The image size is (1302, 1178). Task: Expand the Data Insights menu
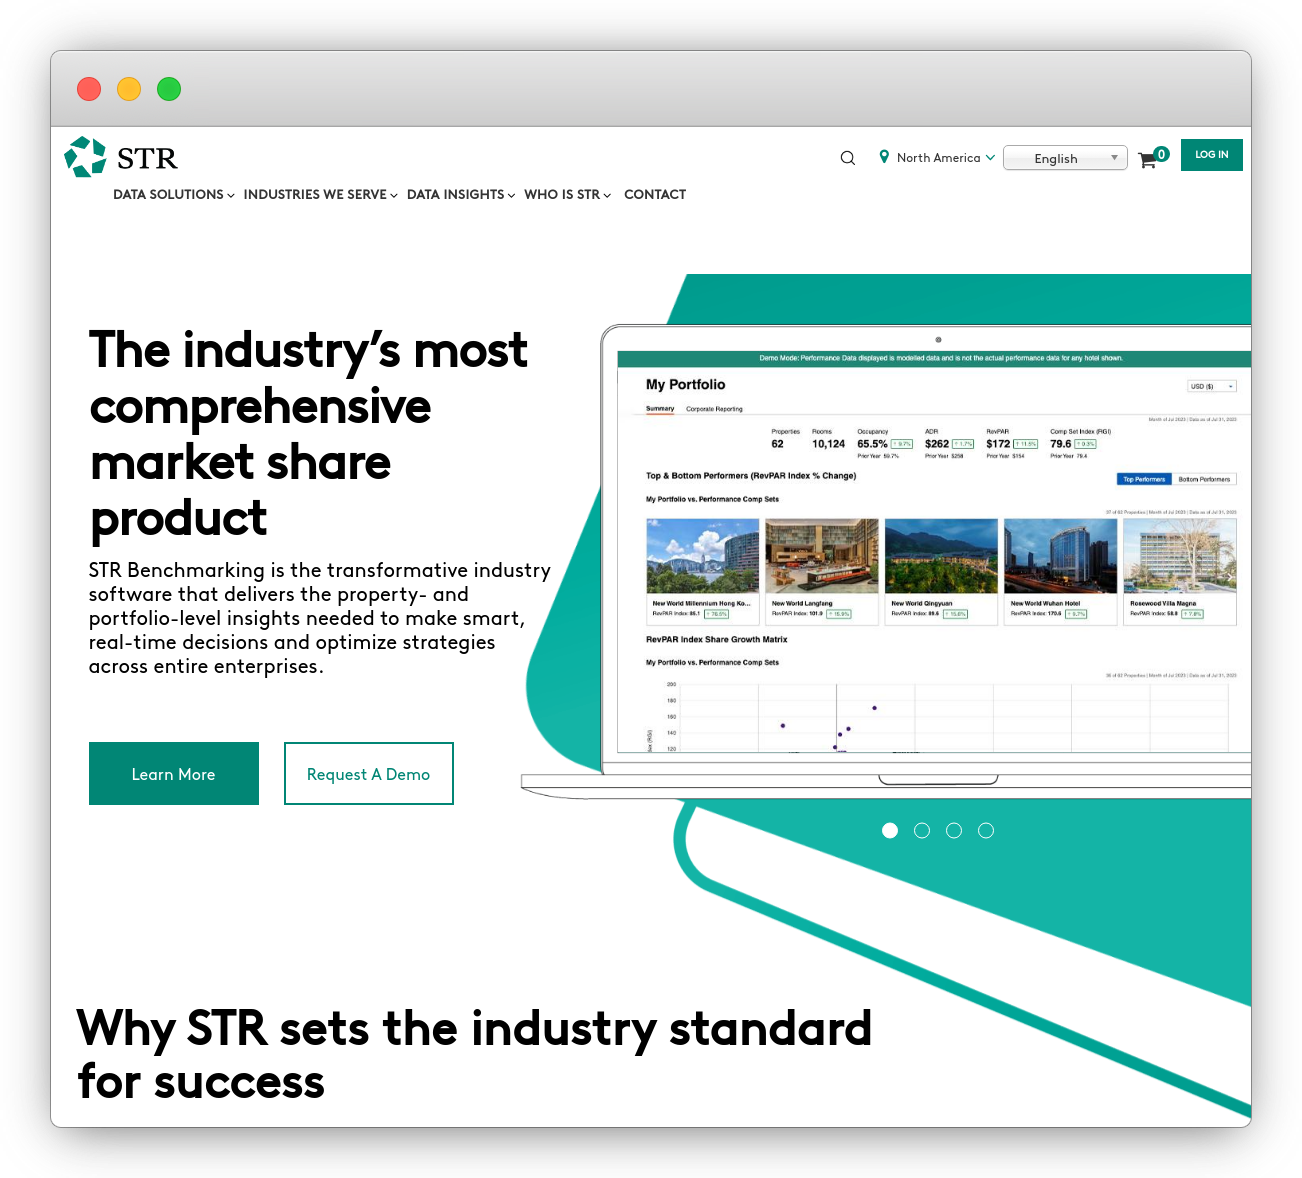(461, 195)
